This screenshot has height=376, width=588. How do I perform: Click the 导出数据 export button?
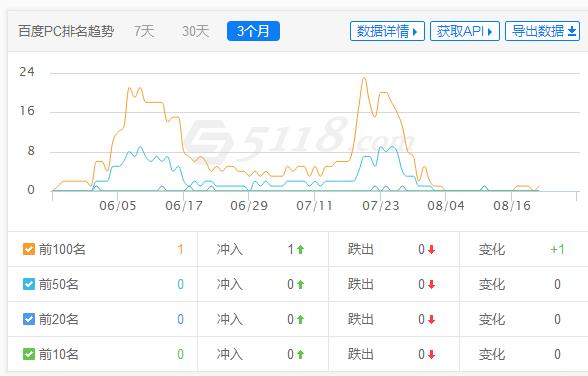(x=543, y=31)
